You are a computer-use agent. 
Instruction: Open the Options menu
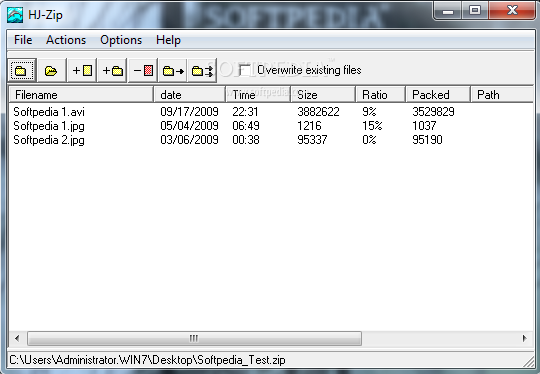click(x=121, y=40)
